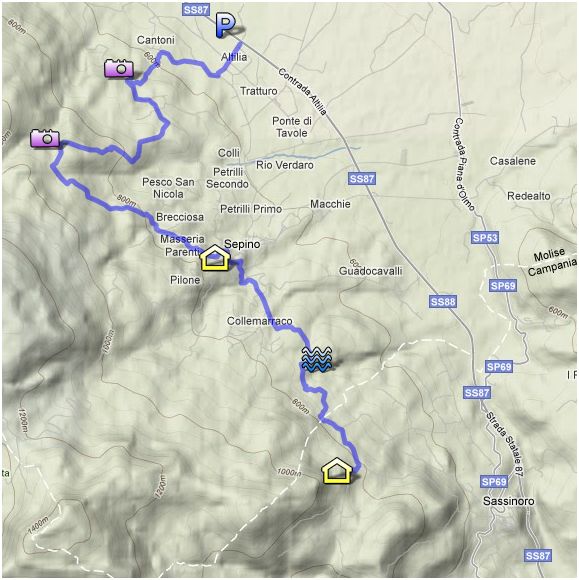The height and width of the screenshot is (580, 579).
Task: Select the Collemarraco place label
Action: pos(259,321)
